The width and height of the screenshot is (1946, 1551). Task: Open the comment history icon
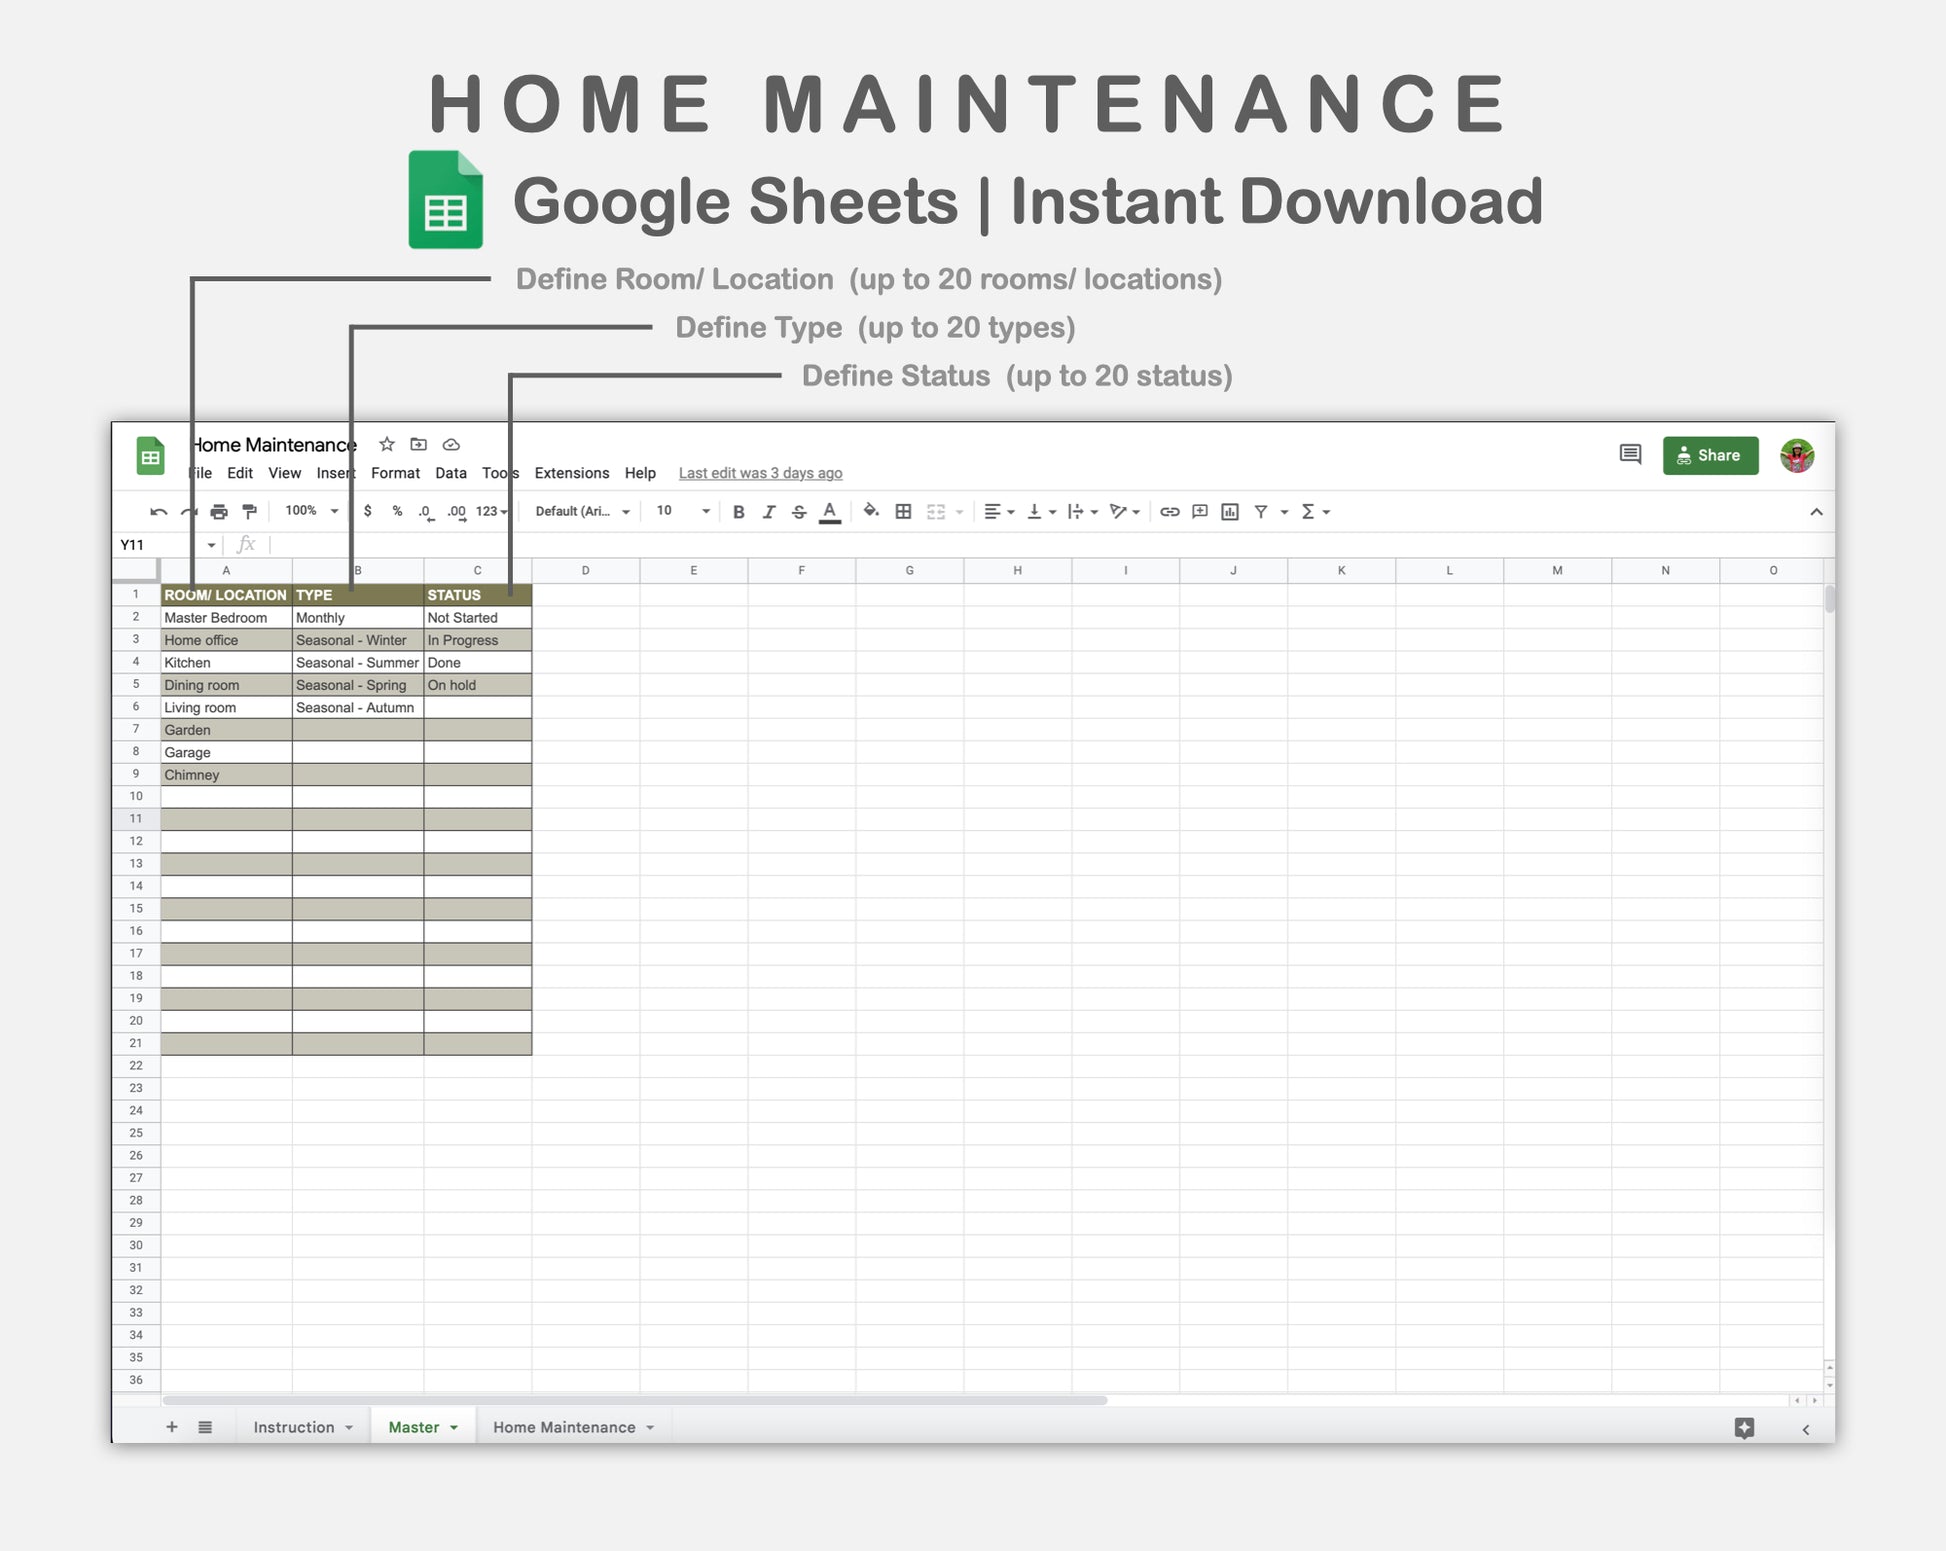click(1630, 455)
